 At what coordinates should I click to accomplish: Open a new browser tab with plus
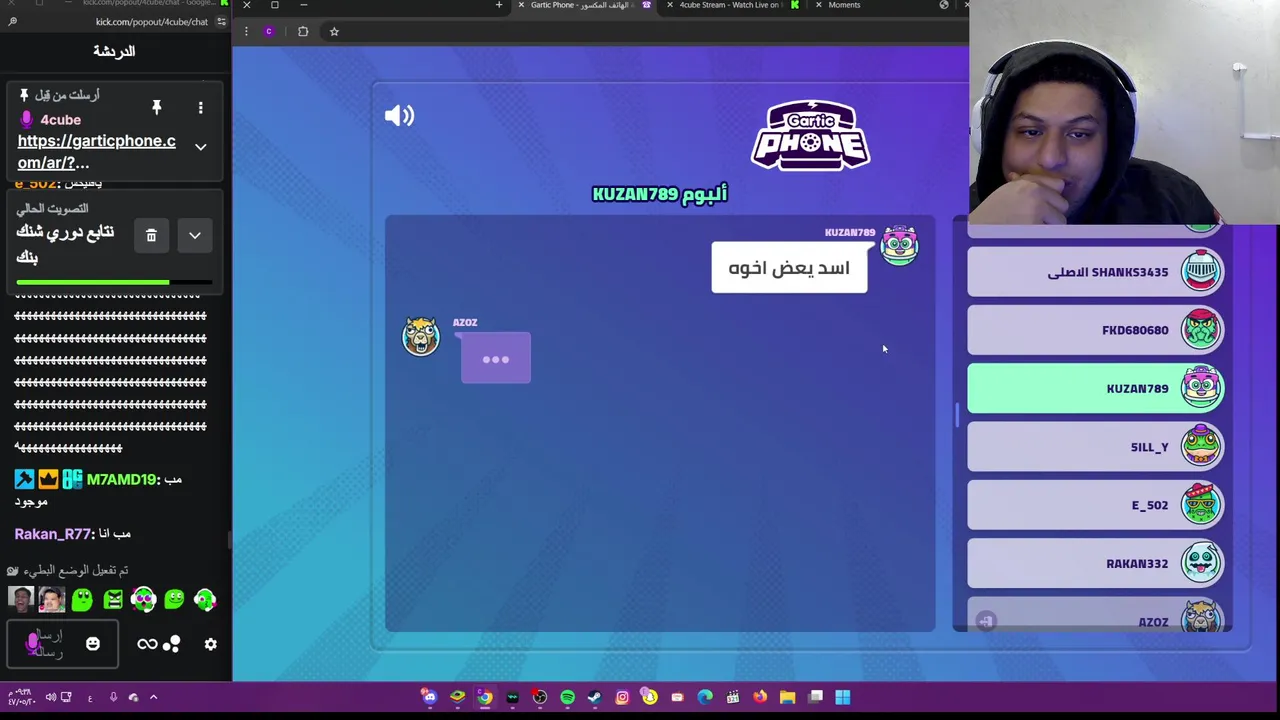[499, 5]
